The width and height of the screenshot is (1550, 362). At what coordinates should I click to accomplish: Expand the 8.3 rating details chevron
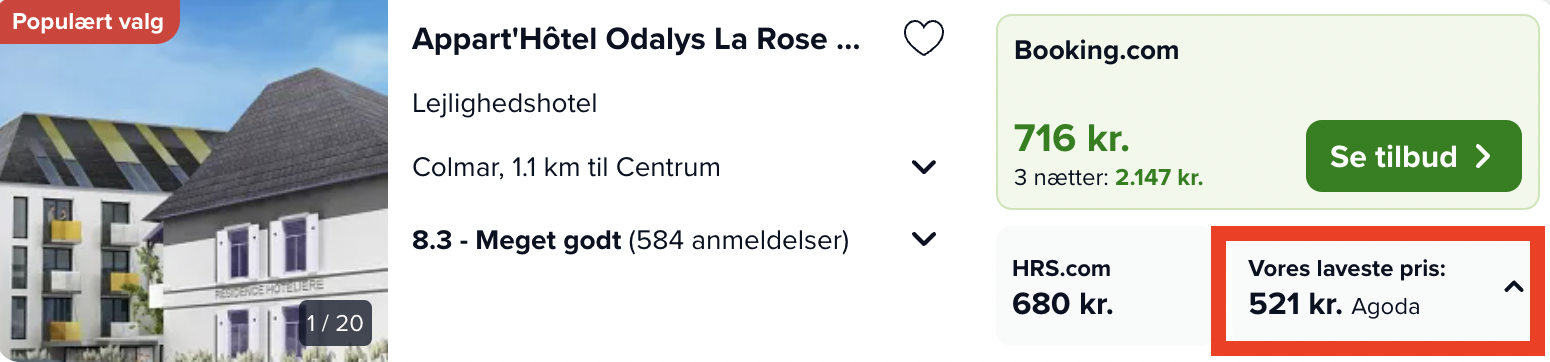tap(924, 240)
